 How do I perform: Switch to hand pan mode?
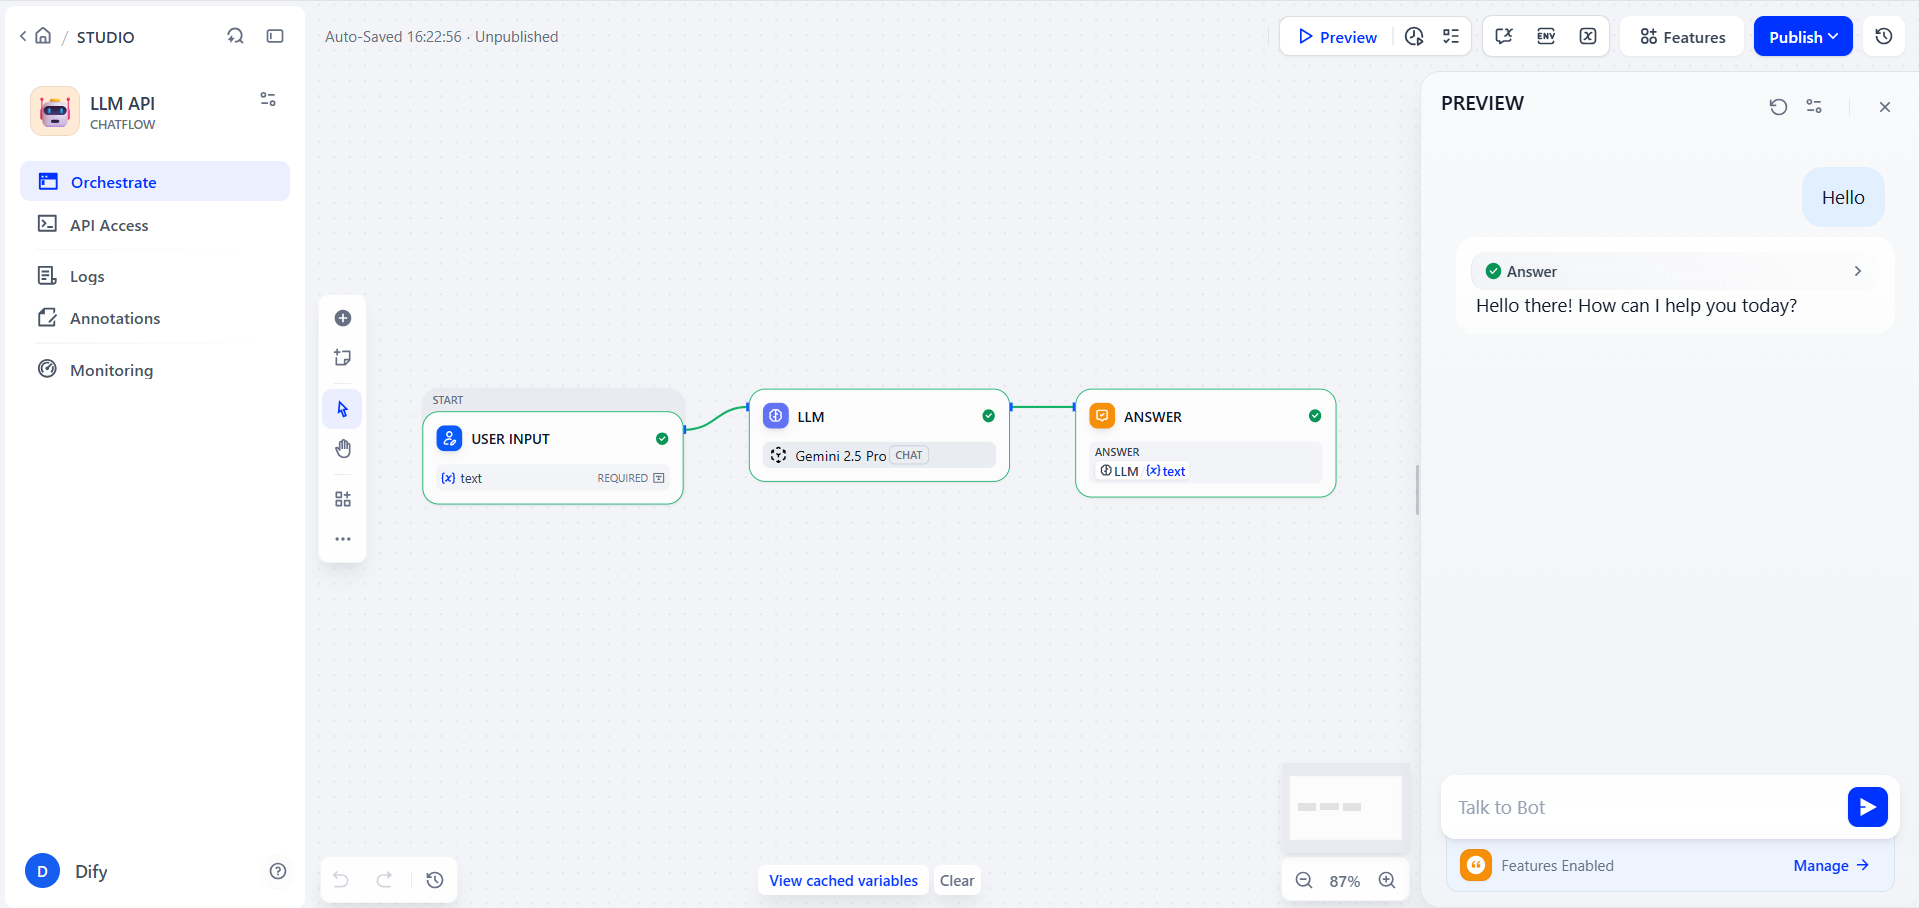point(343,449)
